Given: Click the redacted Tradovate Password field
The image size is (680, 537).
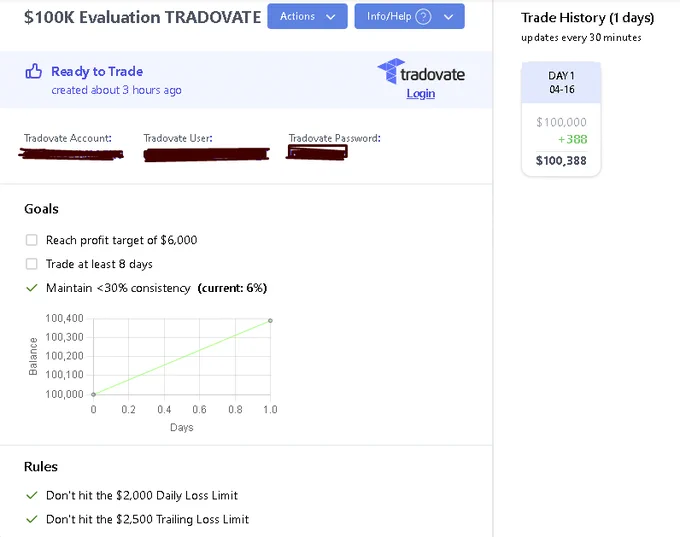Looking at the screenshot, I should (317, 152).
